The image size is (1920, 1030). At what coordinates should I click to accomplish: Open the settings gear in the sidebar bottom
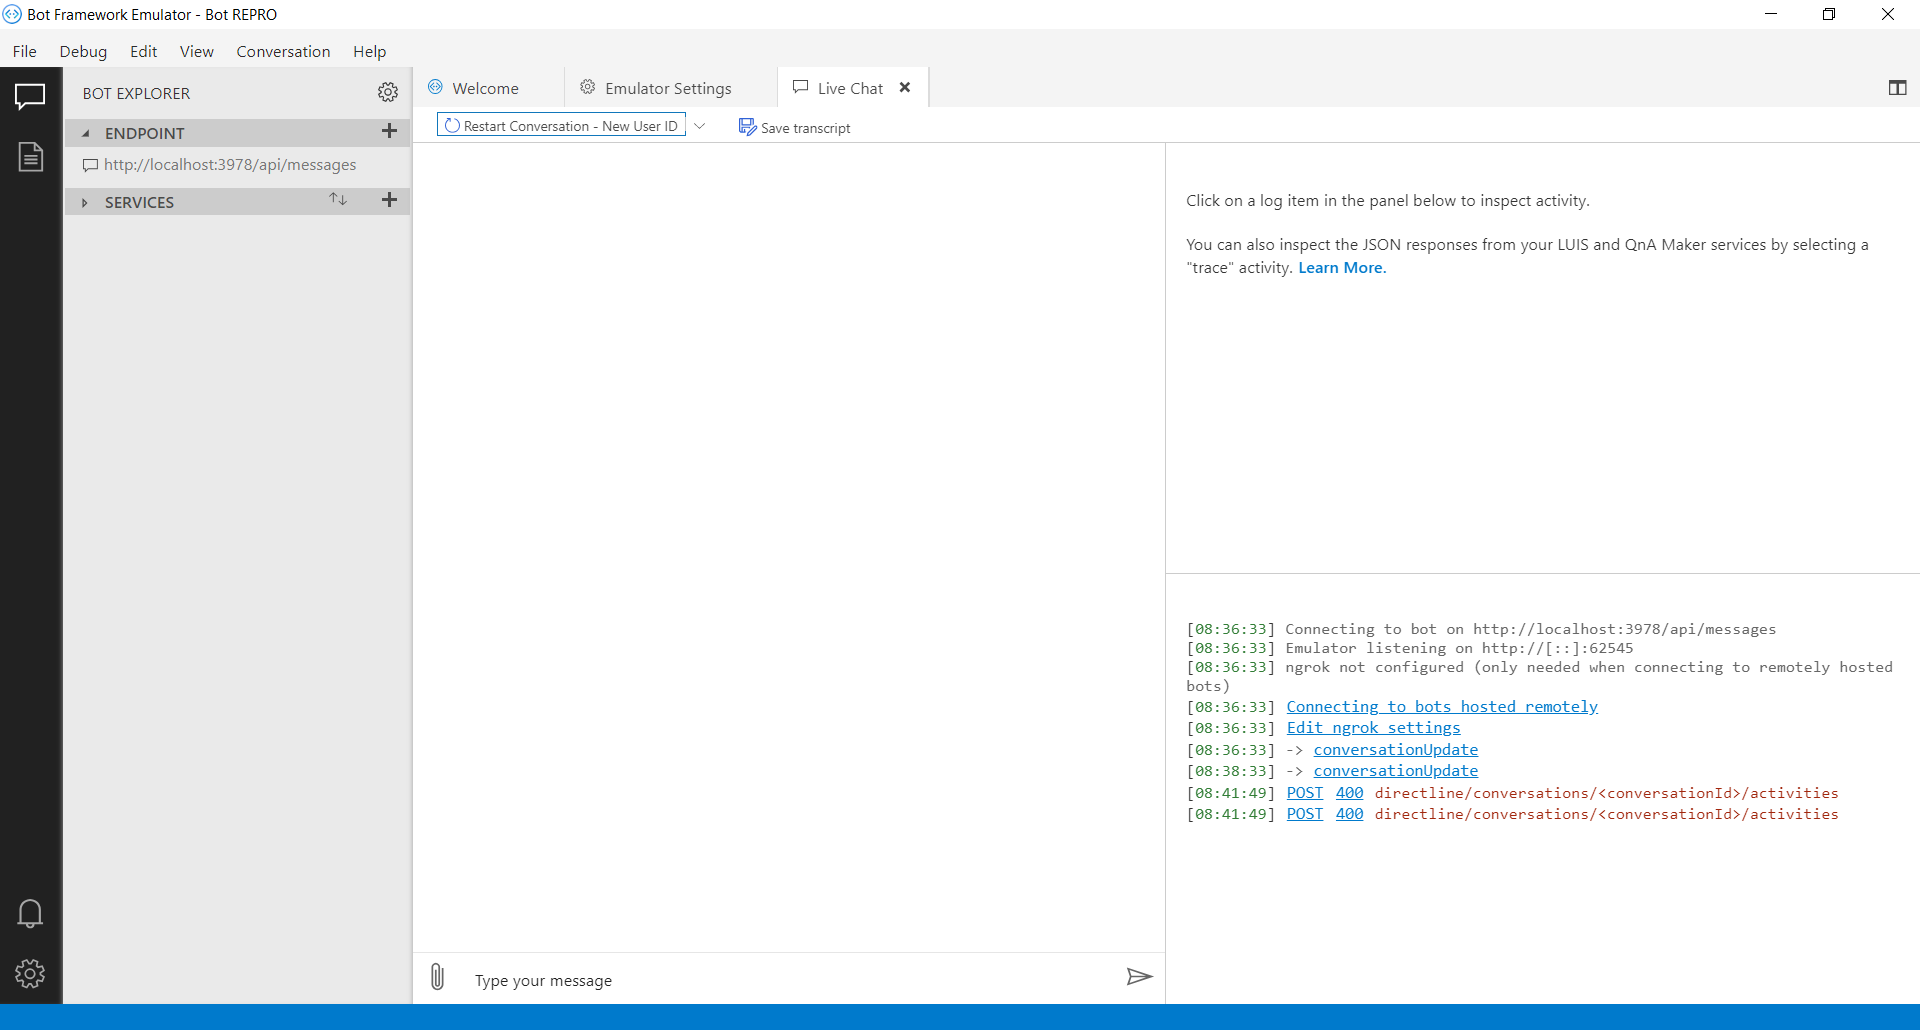30,973
